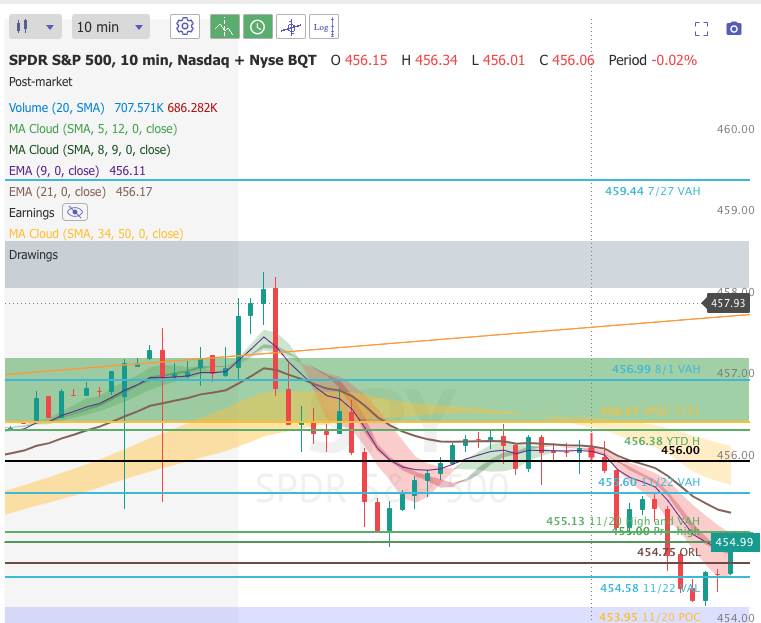The image size is (761, 623).
Task: Click the 454.99 current price tag
Action: point(734,542)
